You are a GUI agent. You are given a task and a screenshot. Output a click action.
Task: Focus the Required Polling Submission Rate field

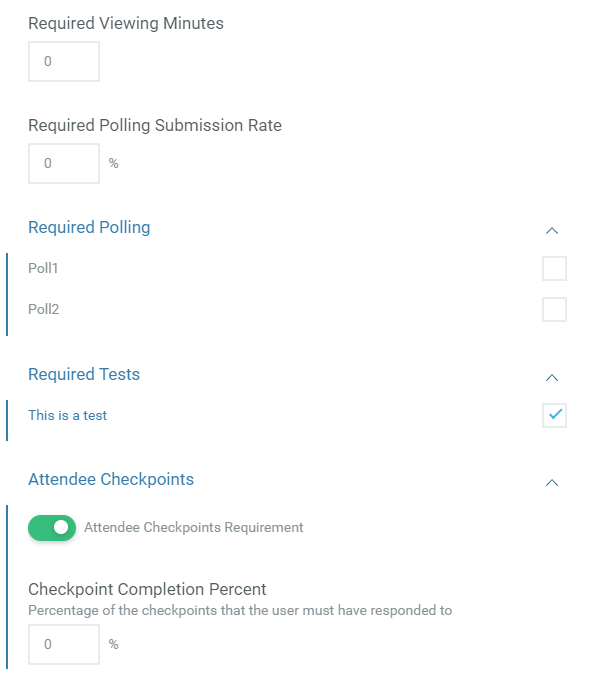64,163
